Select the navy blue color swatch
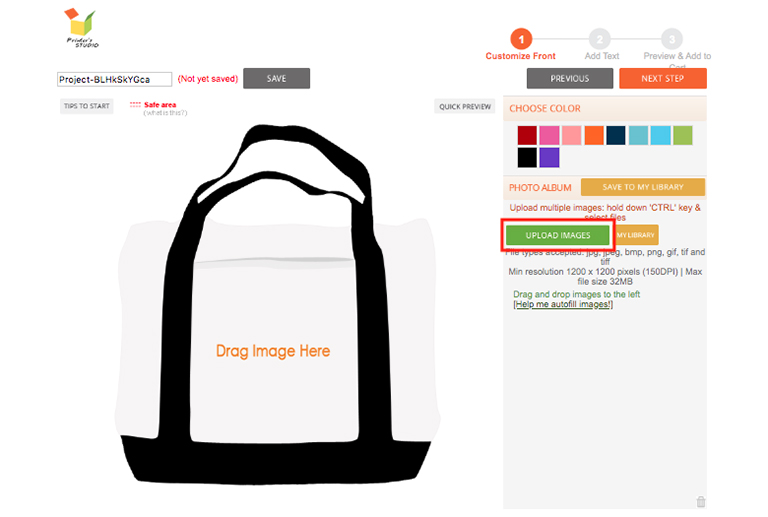The width and height of the screenshot is (768, 517). coord(616,135)
